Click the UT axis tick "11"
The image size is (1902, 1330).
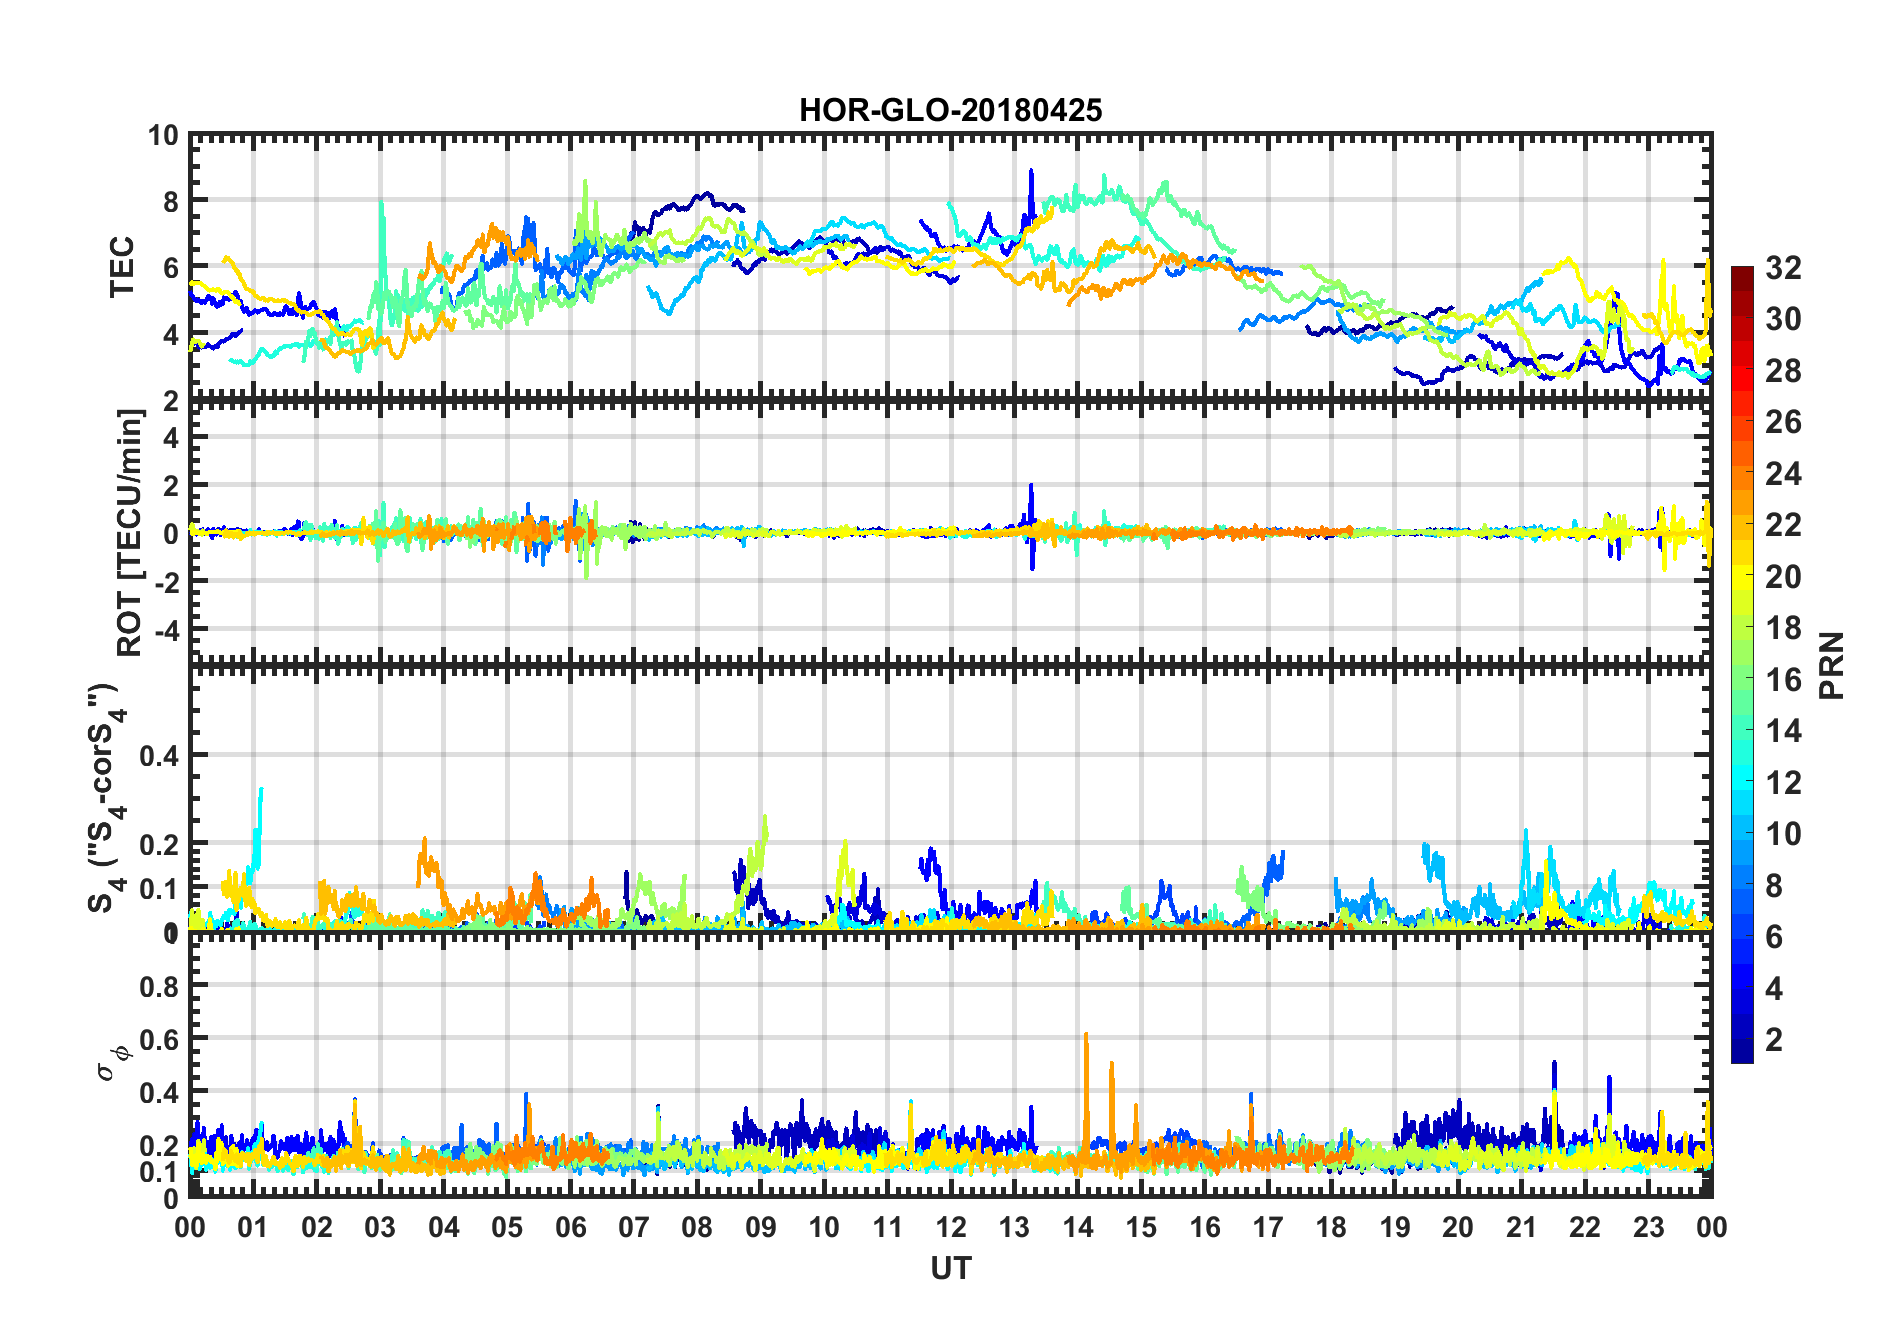tap(887, 1227)
